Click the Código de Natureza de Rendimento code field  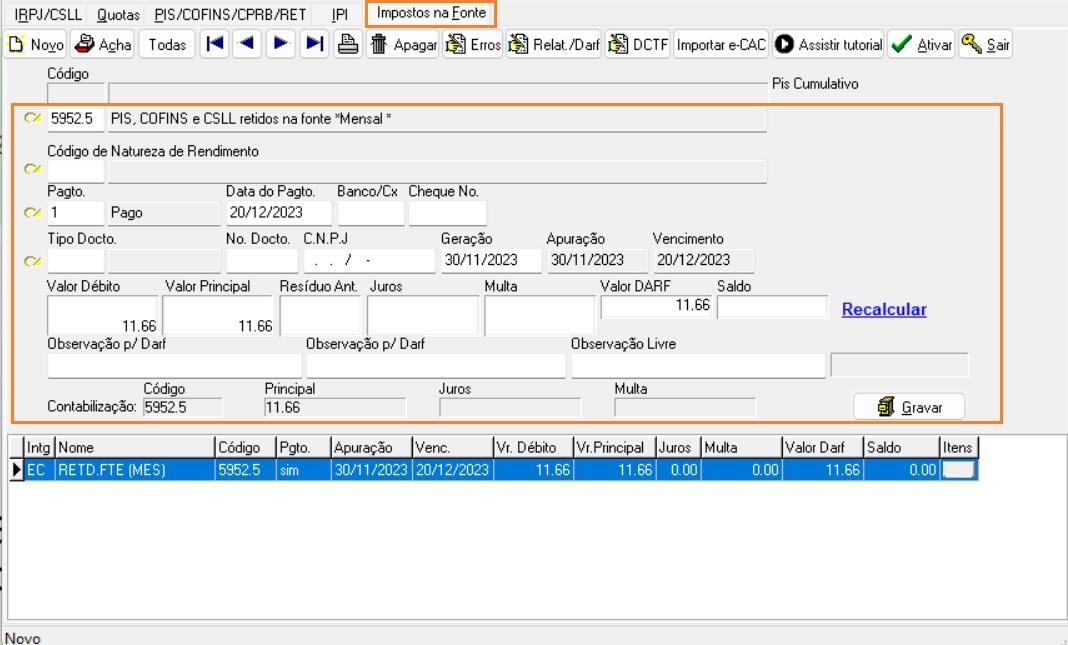pos(76,170)
